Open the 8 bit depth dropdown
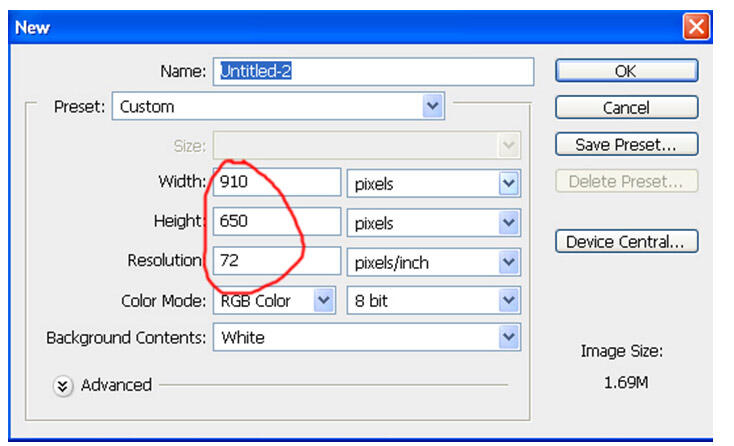734x446 pixels. pos(433,300)
